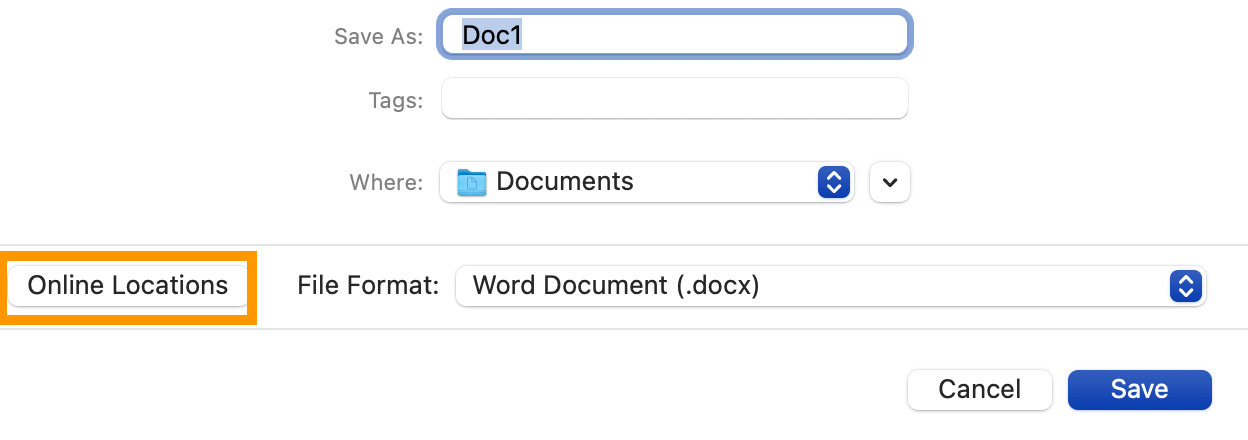Screen dimensions: 1248x440
Task: Click the blue arrows on File Format menu
Action: (1185, 286)
